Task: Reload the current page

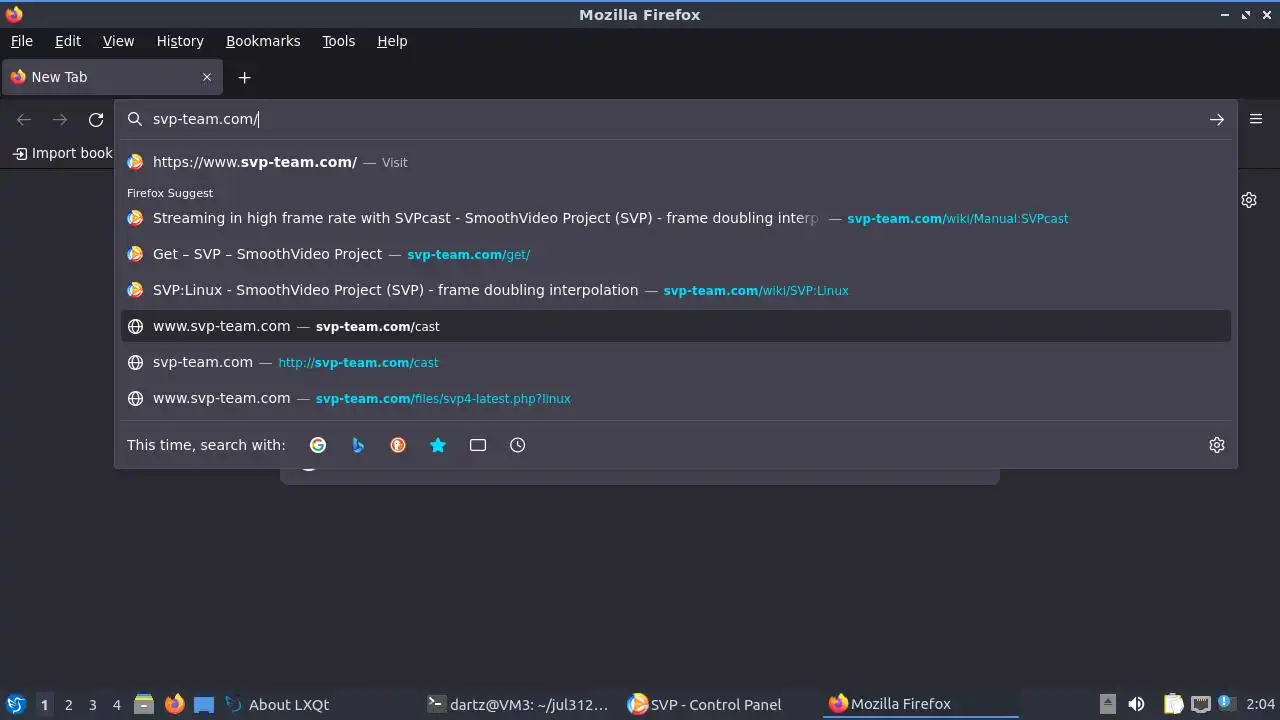Action: [x=96, y=119]
